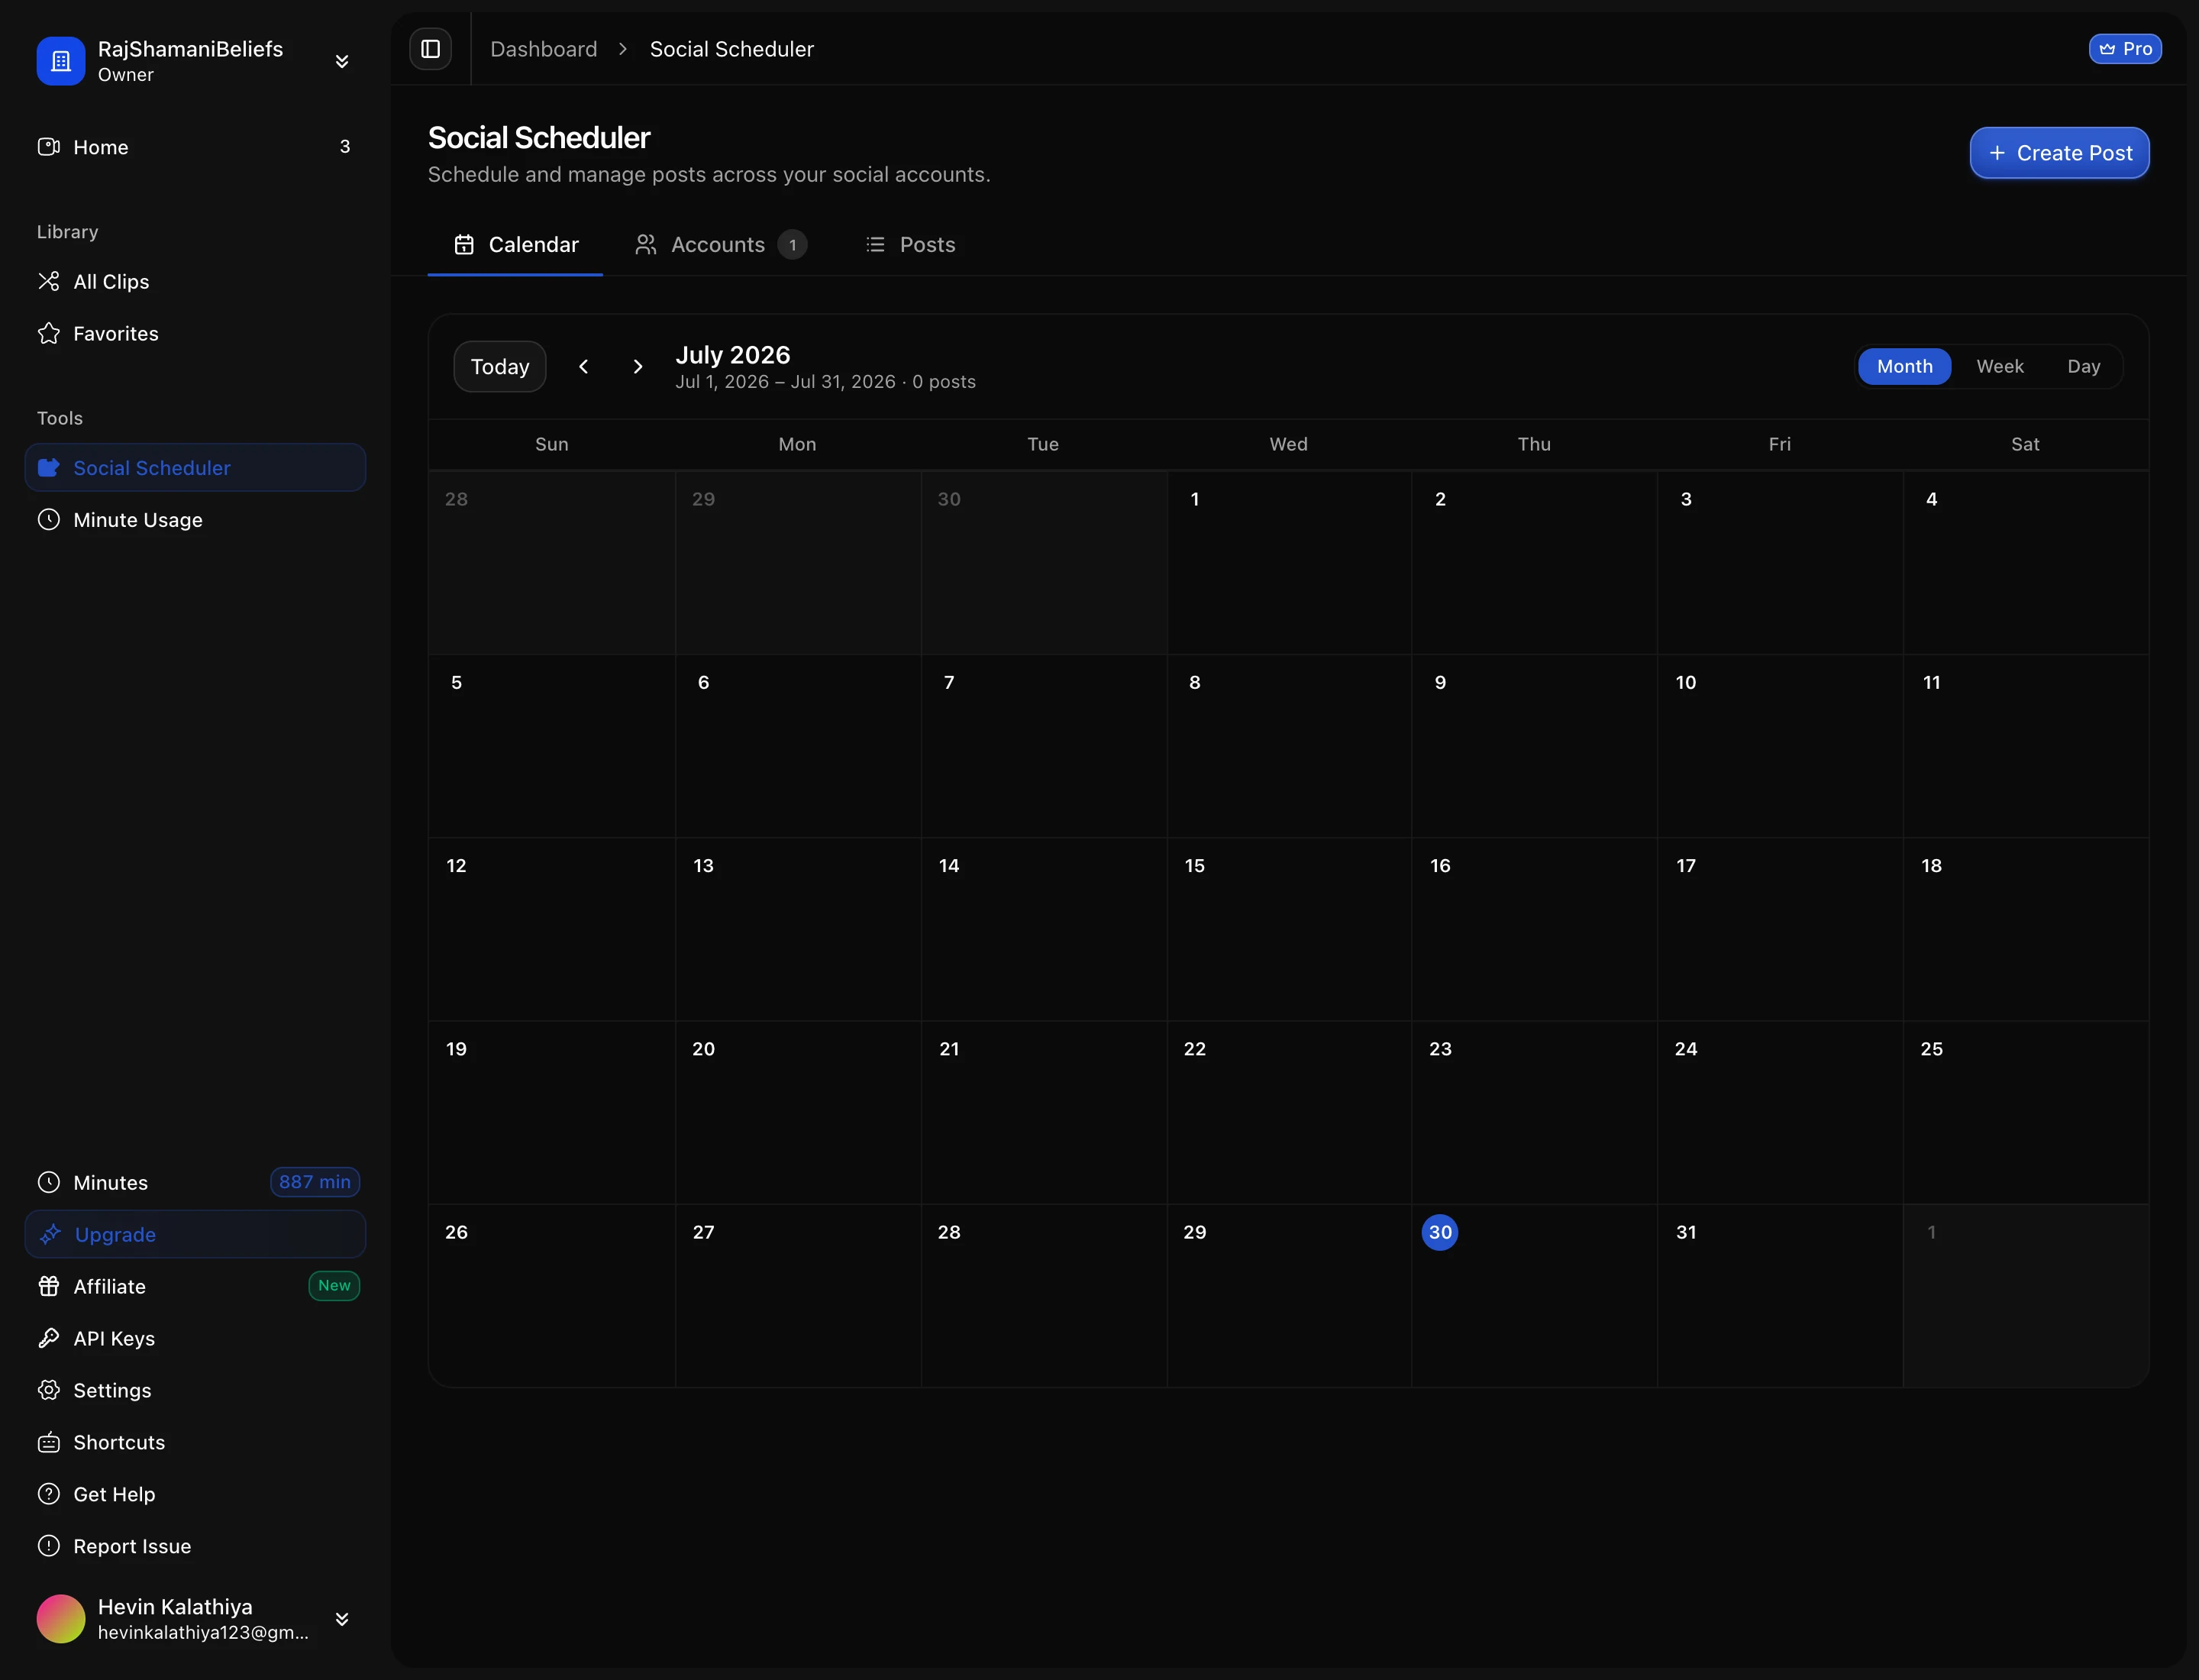2199x1680 pixels.
Task: Click the alert icon for Report Issue
Action: tap(49, 1546)
